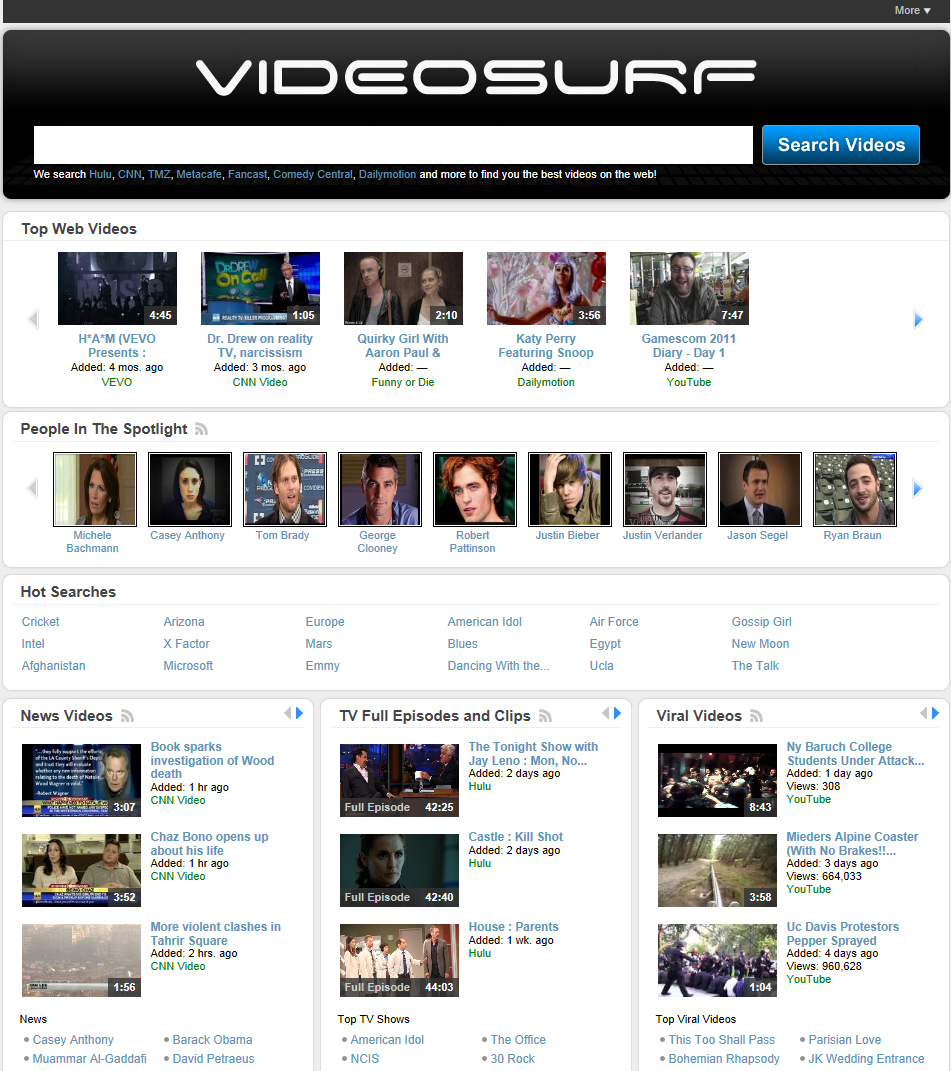Search hot topic New Moon
Image resolution: width=951 pixels, height=1071 pixels.
(x=760, y=643)
